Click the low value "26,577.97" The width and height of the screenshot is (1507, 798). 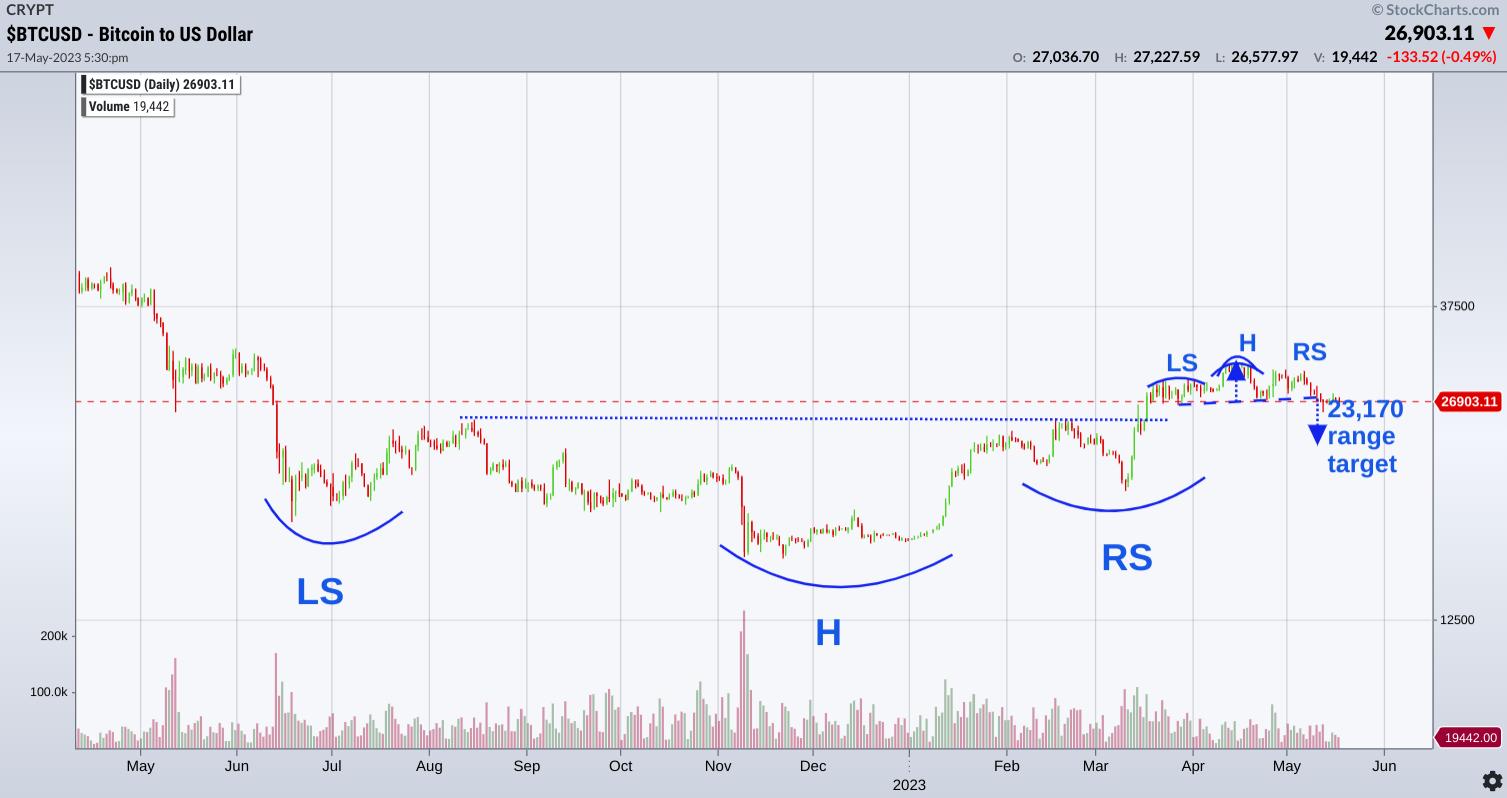1265,57
